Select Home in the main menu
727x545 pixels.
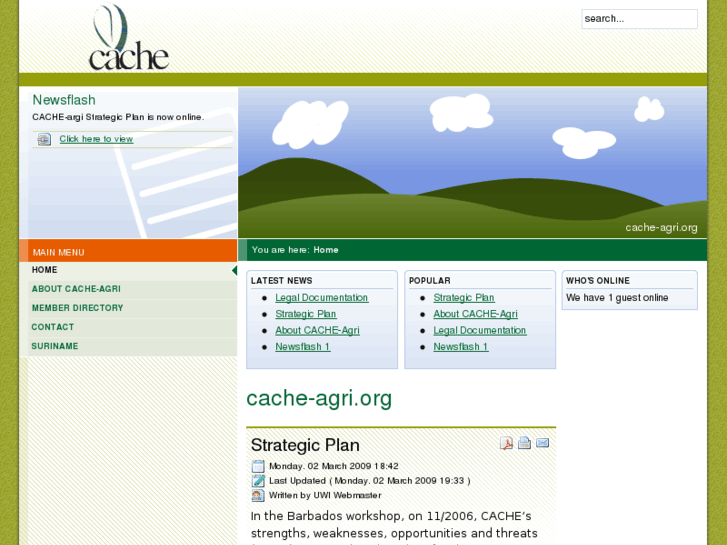133,270
